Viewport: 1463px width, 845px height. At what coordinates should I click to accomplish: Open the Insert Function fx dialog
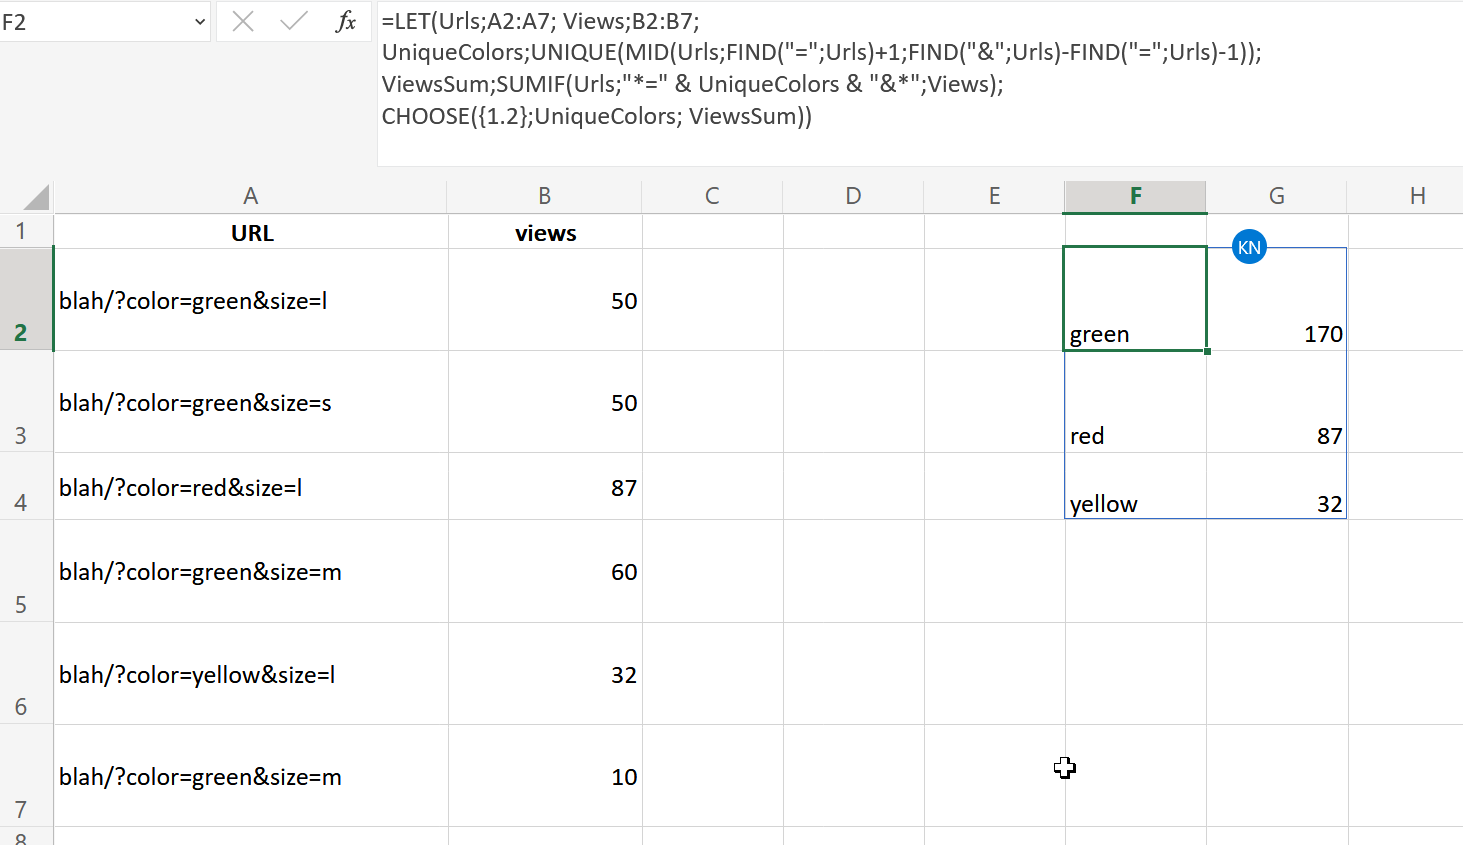click(345, 21)
